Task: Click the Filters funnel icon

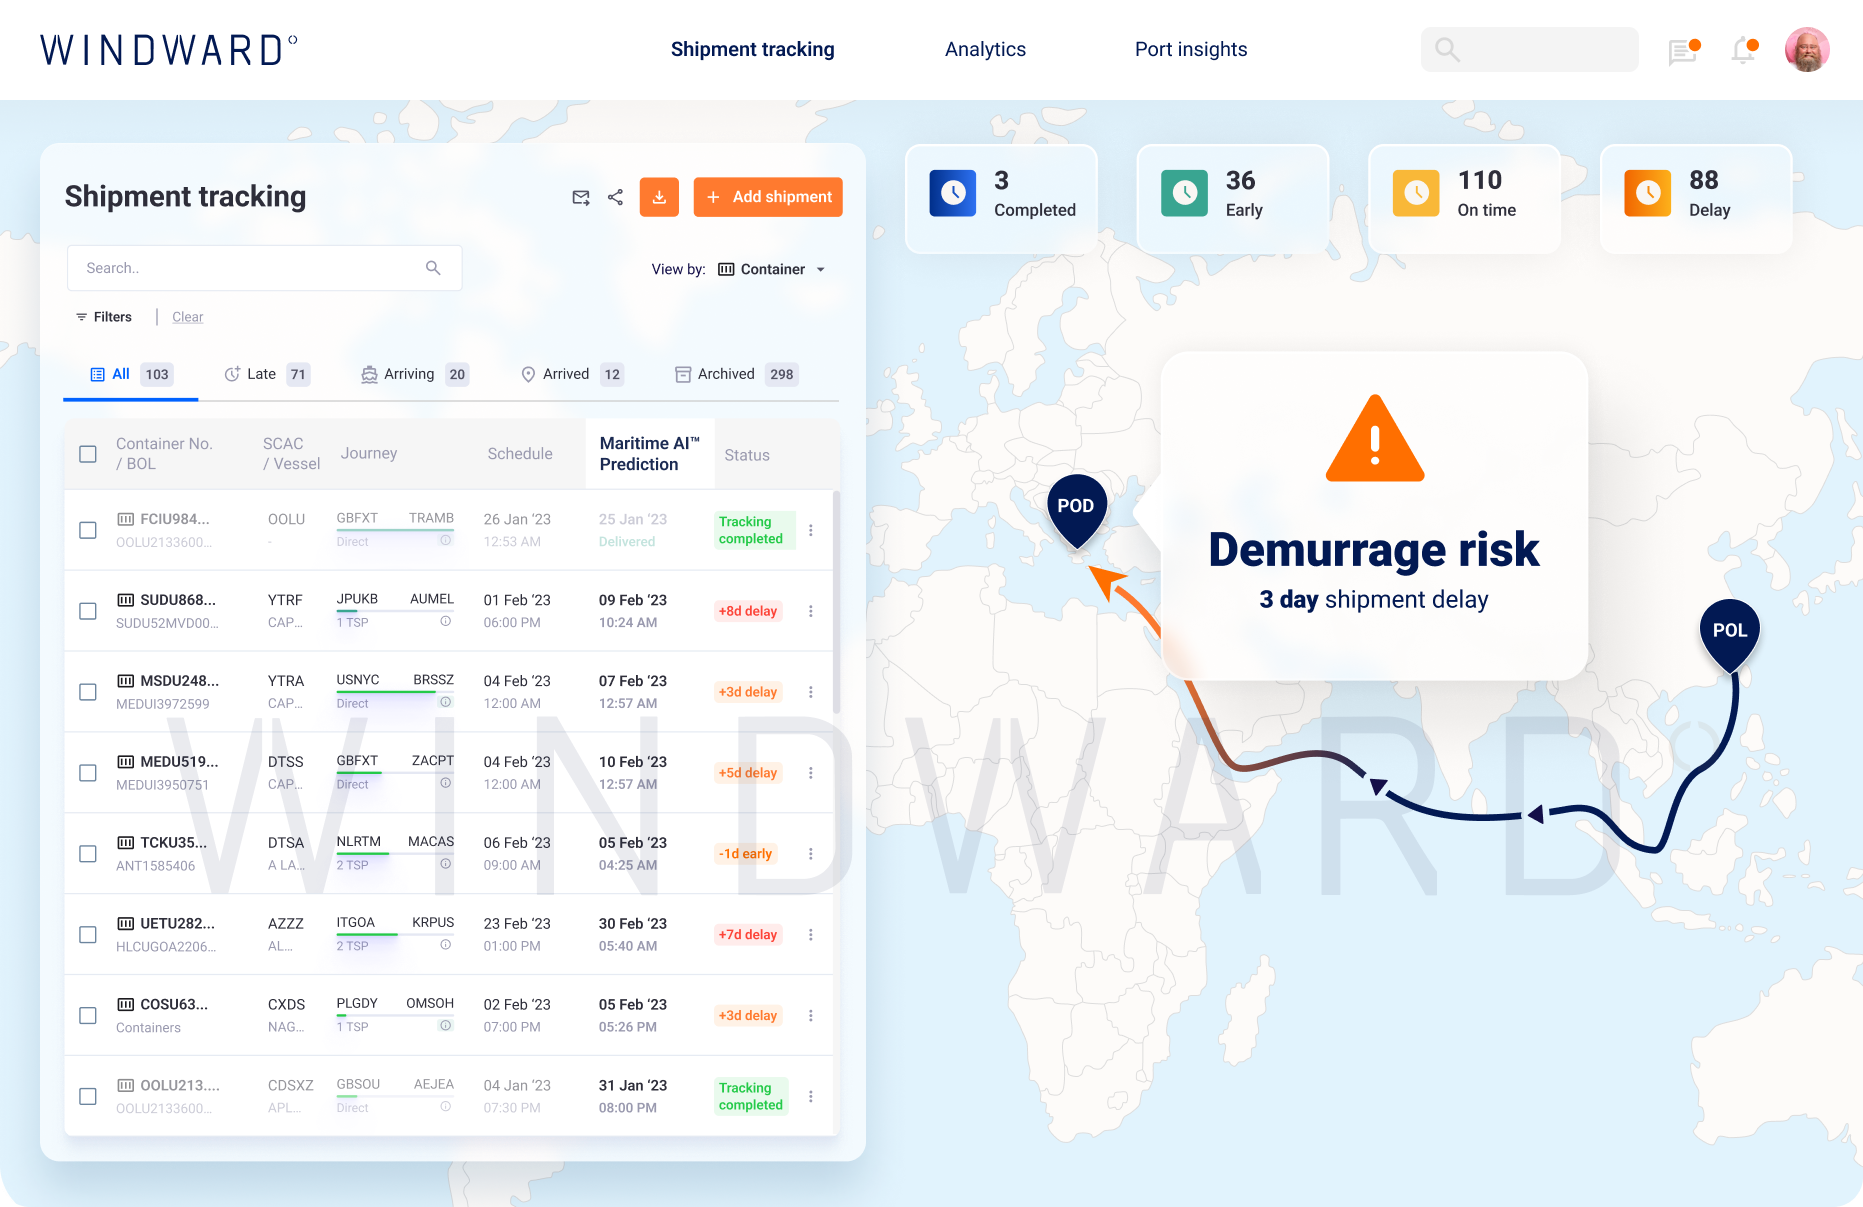Action: tap(81, 317)
